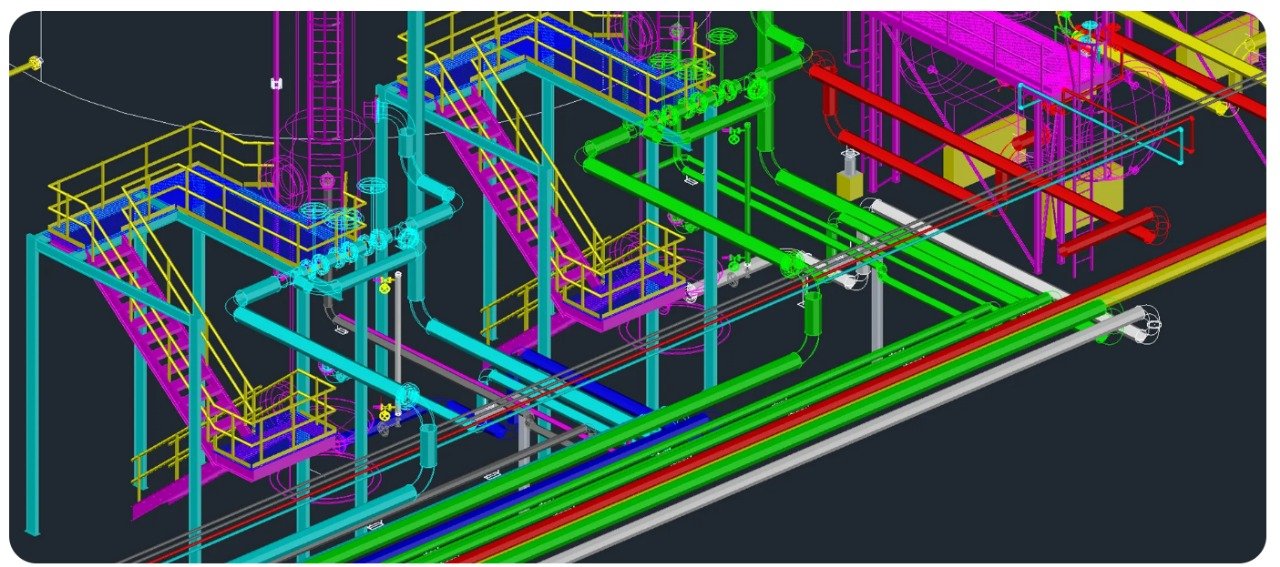Click the white pipe's flanged end cap
This screenshot has width=1280, height=567.
pos(1150,322)
